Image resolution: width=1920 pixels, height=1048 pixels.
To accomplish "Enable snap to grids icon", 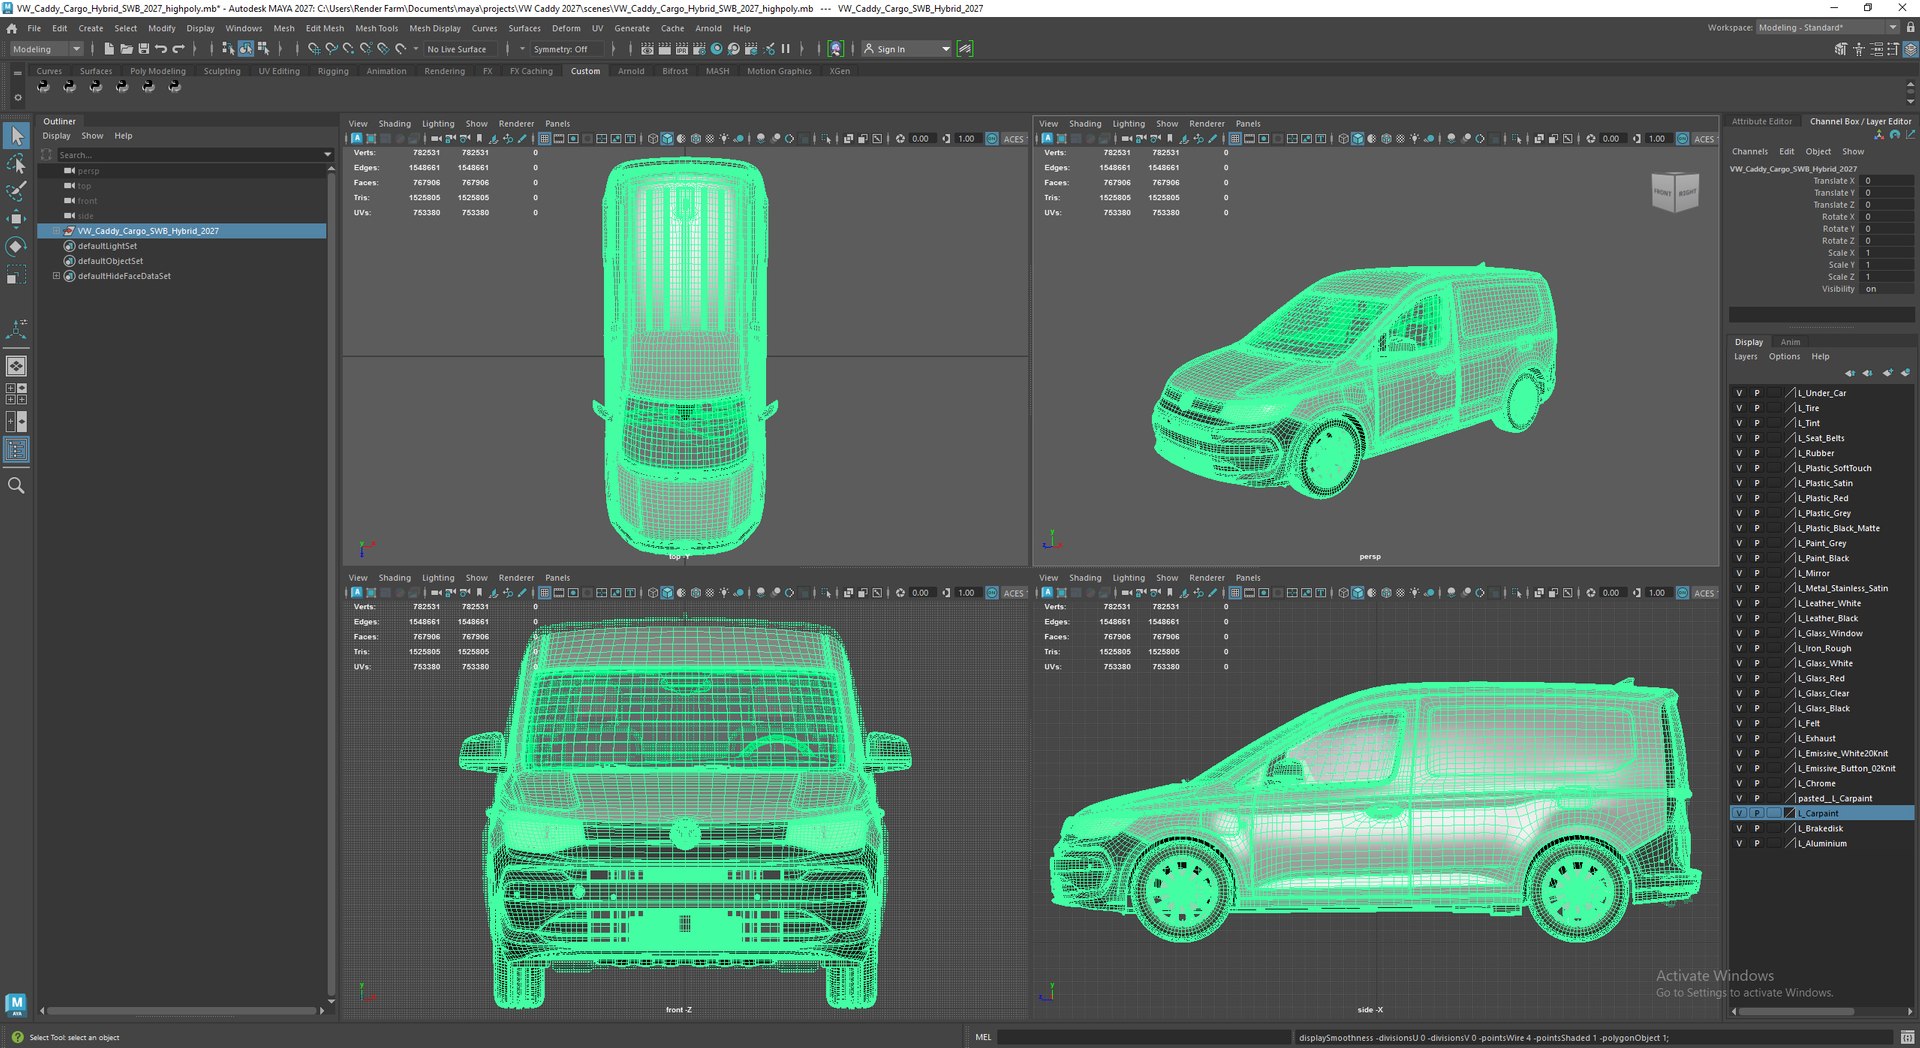I will point(314,49).
